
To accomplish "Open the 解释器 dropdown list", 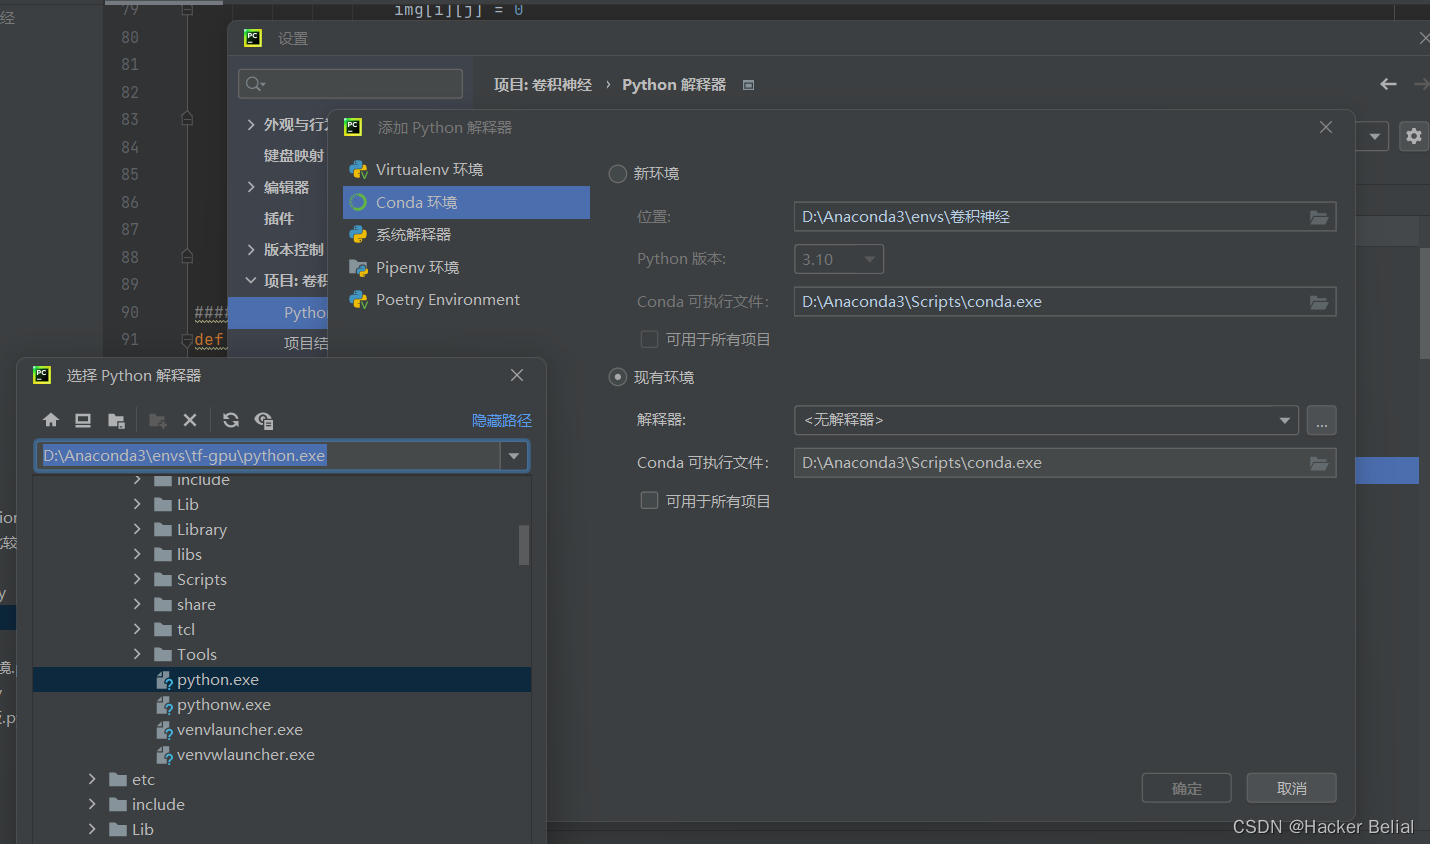I will pos(1284,420).
